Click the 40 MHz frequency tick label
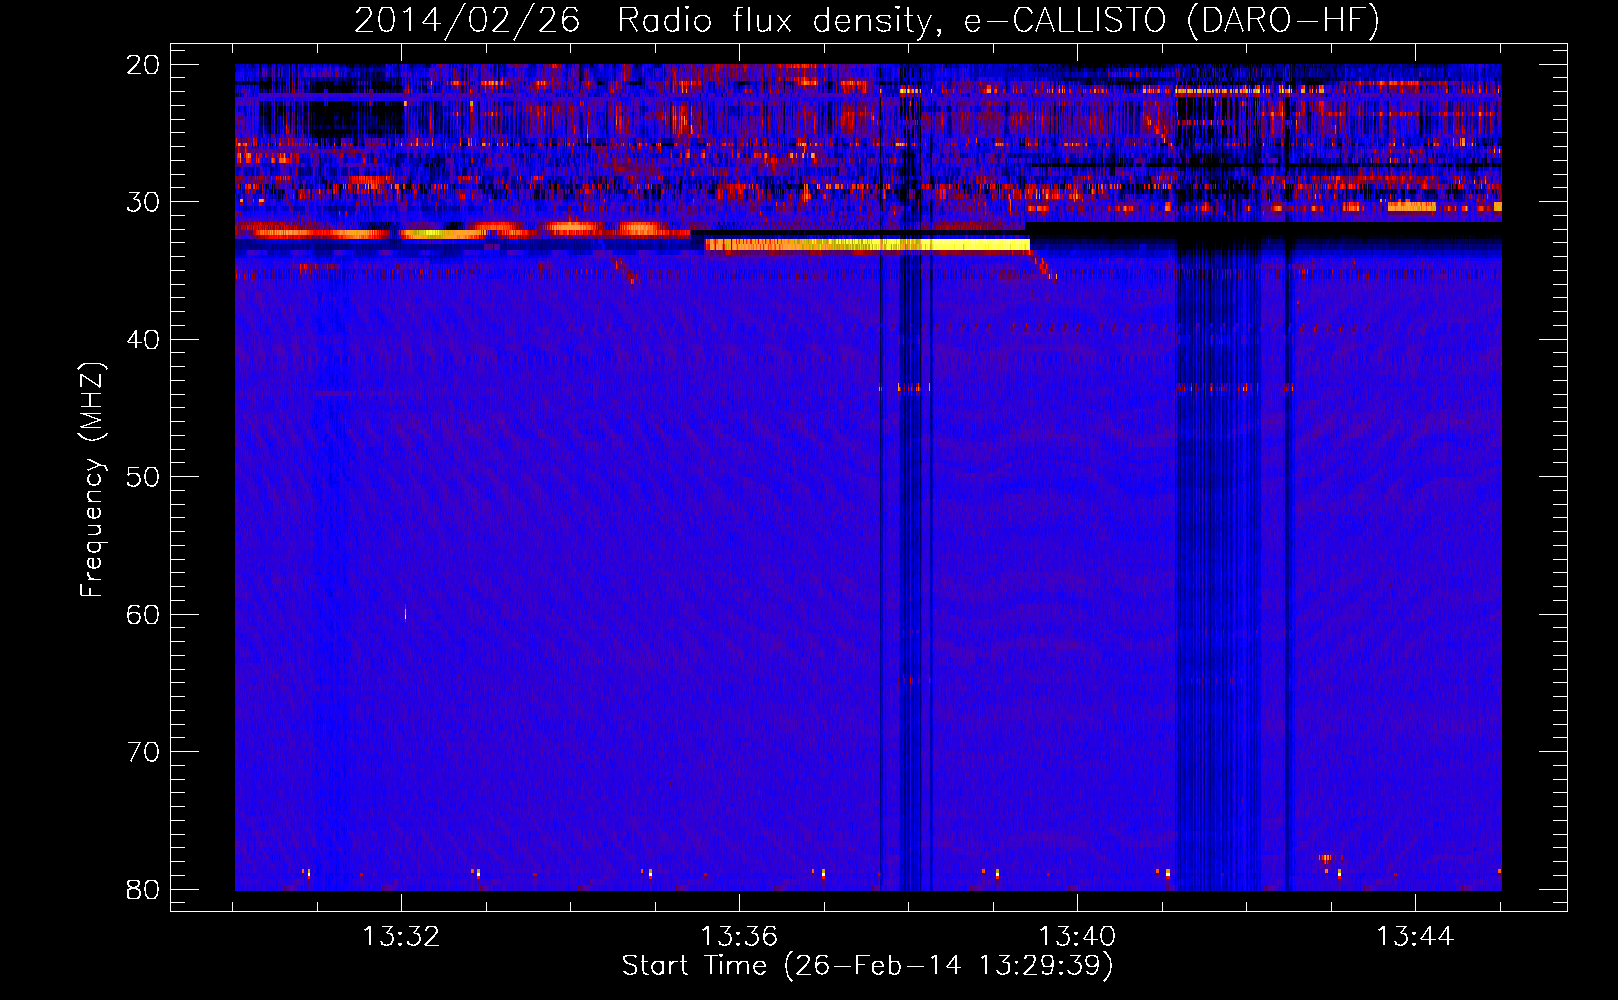Viewport: 1618px width, 1000px height. 143,340
